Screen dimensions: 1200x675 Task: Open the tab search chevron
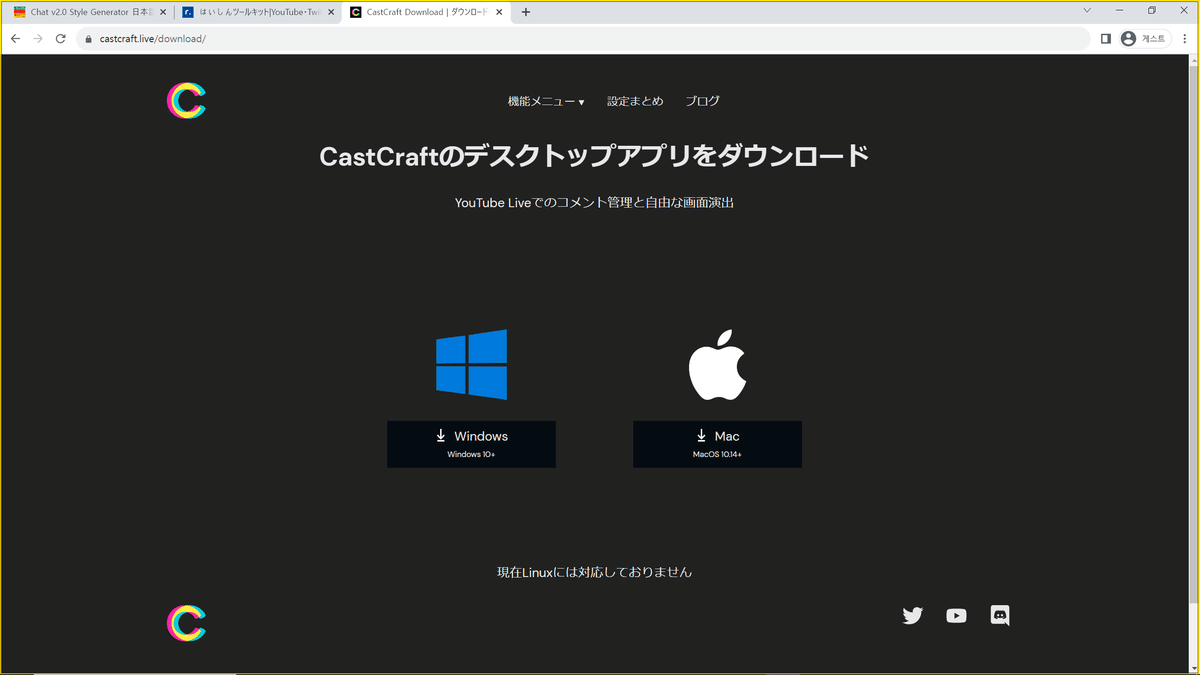tap(1088, 10)
